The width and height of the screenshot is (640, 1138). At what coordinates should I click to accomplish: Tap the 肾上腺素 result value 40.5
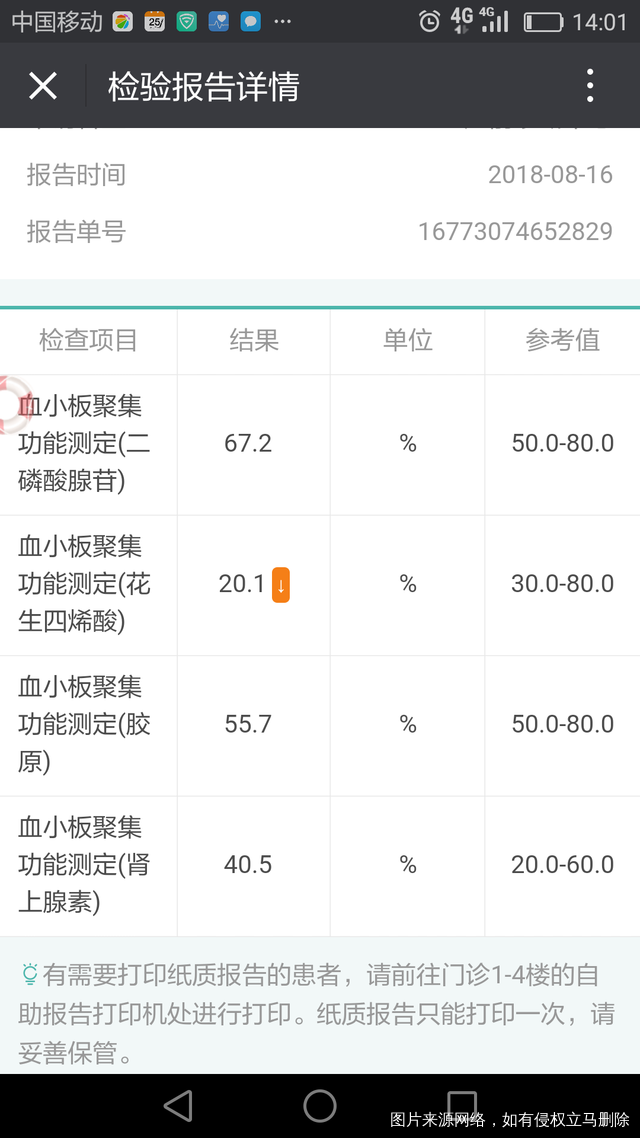248,865
